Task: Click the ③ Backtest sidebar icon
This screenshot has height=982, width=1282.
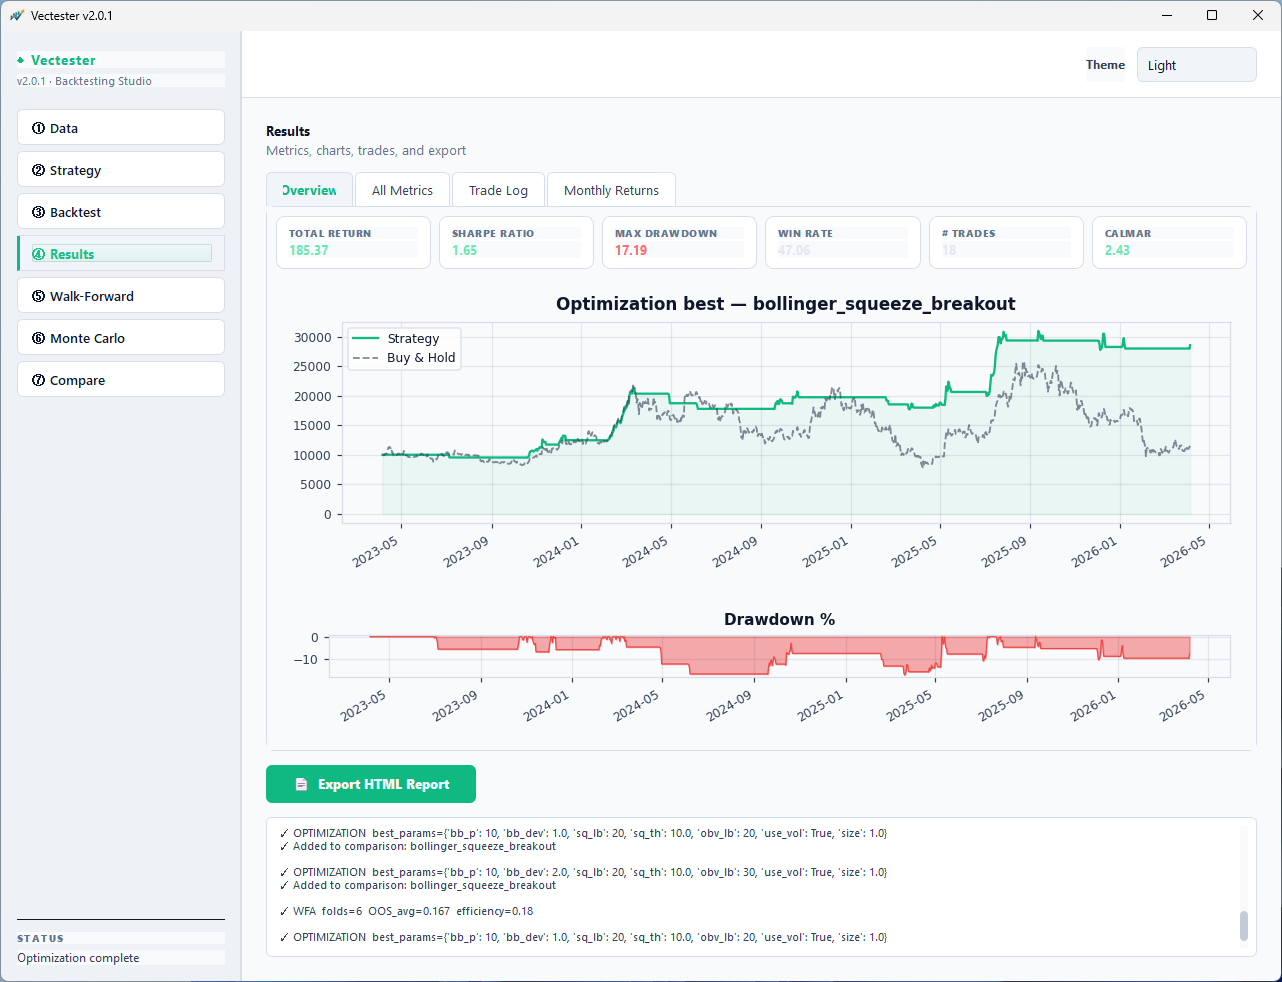Action: (40, 211)
